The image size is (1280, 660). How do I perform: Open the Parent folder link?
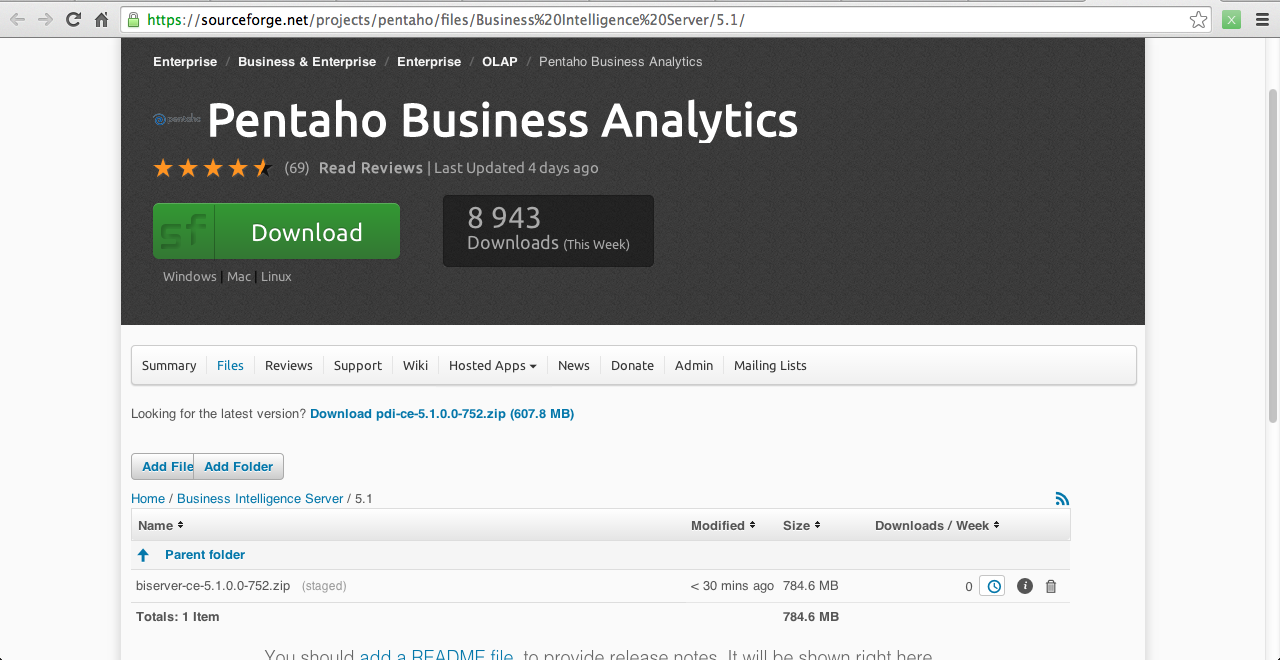pyautogui.click(x=205, y=555)
